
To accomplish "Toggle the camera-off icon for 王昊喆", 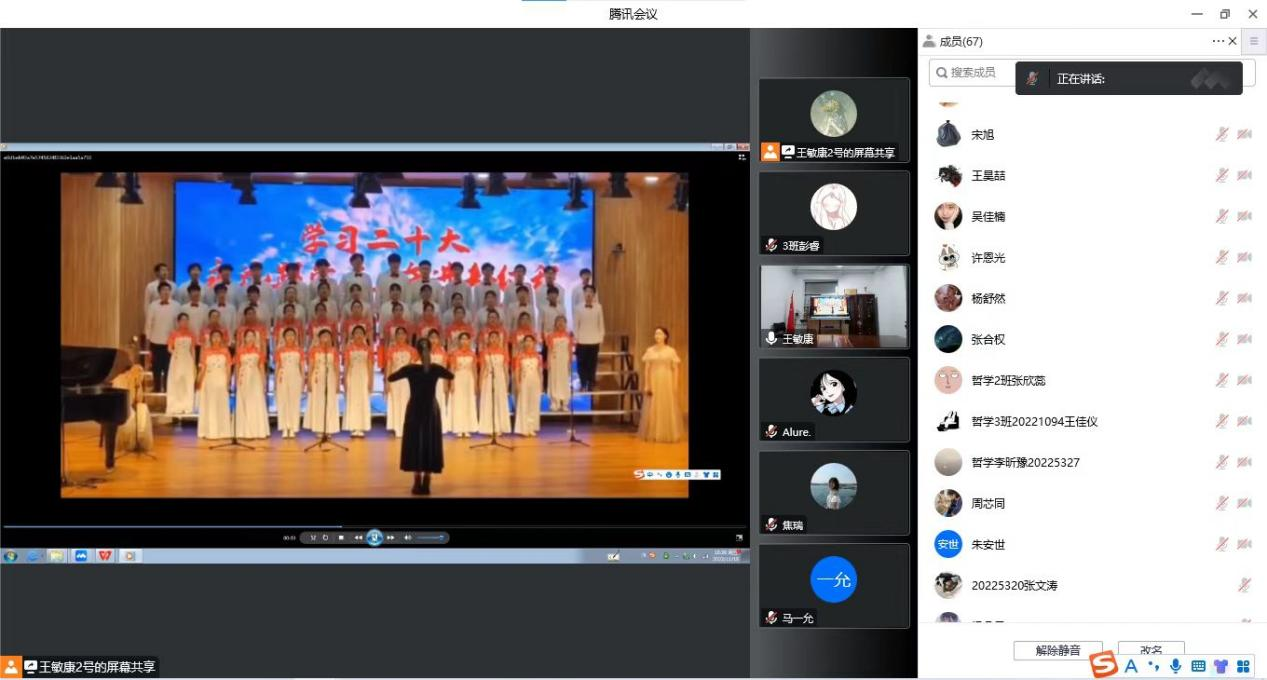I will [x=1244, y=175].
